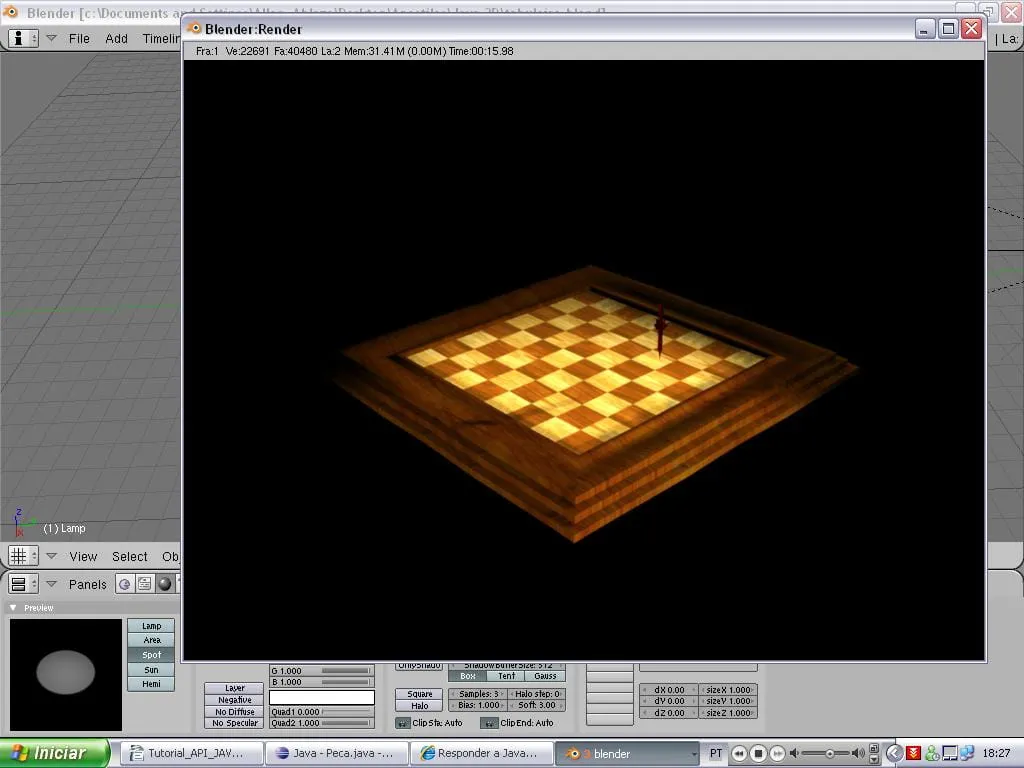Screen dimensions: 1024x768
Task: Click the Buttons window type icon
Action: click(18, 584)
